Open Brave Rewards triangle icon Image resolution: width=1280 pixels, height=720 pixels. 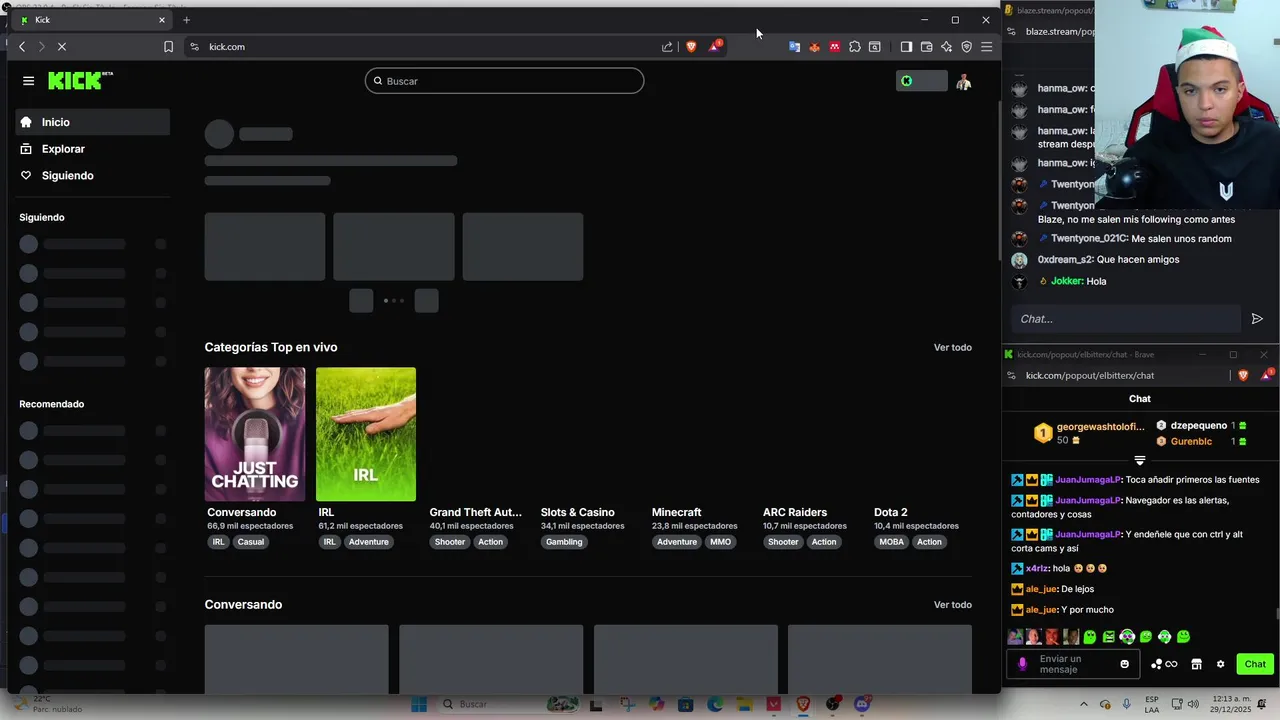(715, 46)
